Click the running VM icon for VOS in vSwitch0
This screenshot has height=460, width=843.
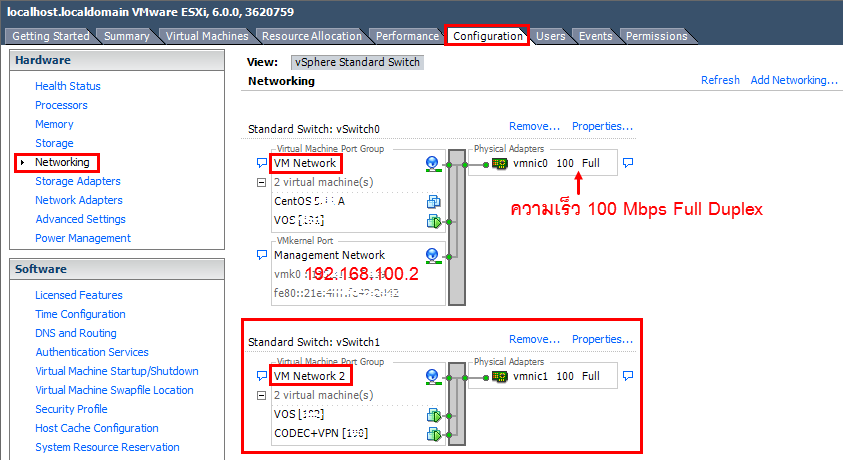(x=434, y=221)
